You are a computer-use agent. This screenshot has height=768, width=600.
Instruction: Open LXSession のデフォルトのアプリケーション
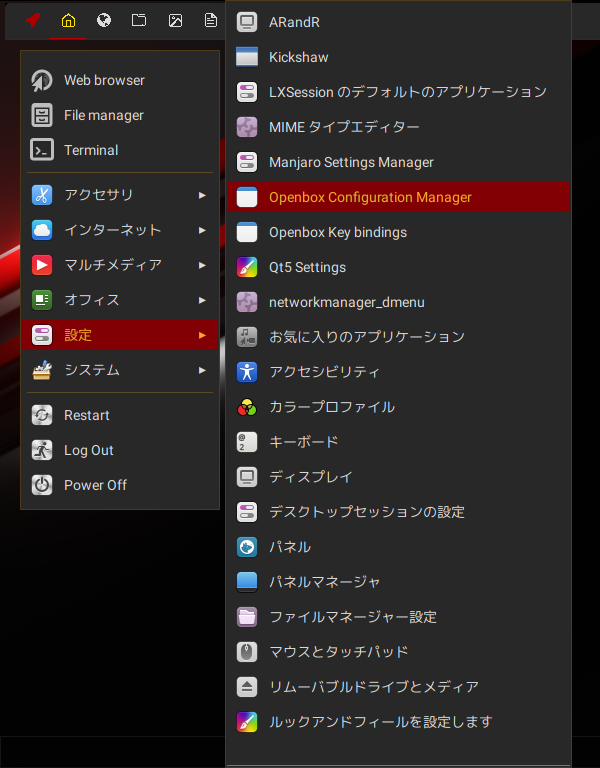pos(398,92)
